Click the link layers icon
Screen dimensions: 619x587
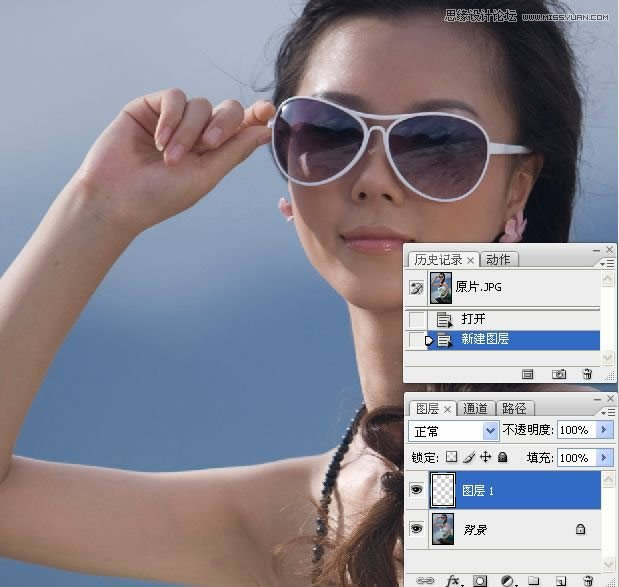[x=425, y=579]
